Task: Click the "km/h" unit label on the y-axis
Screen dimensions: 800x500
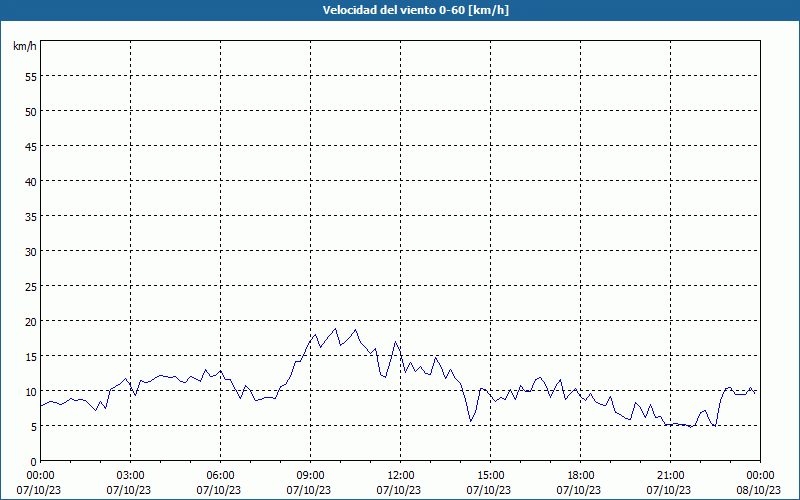Action: (25, 46)
